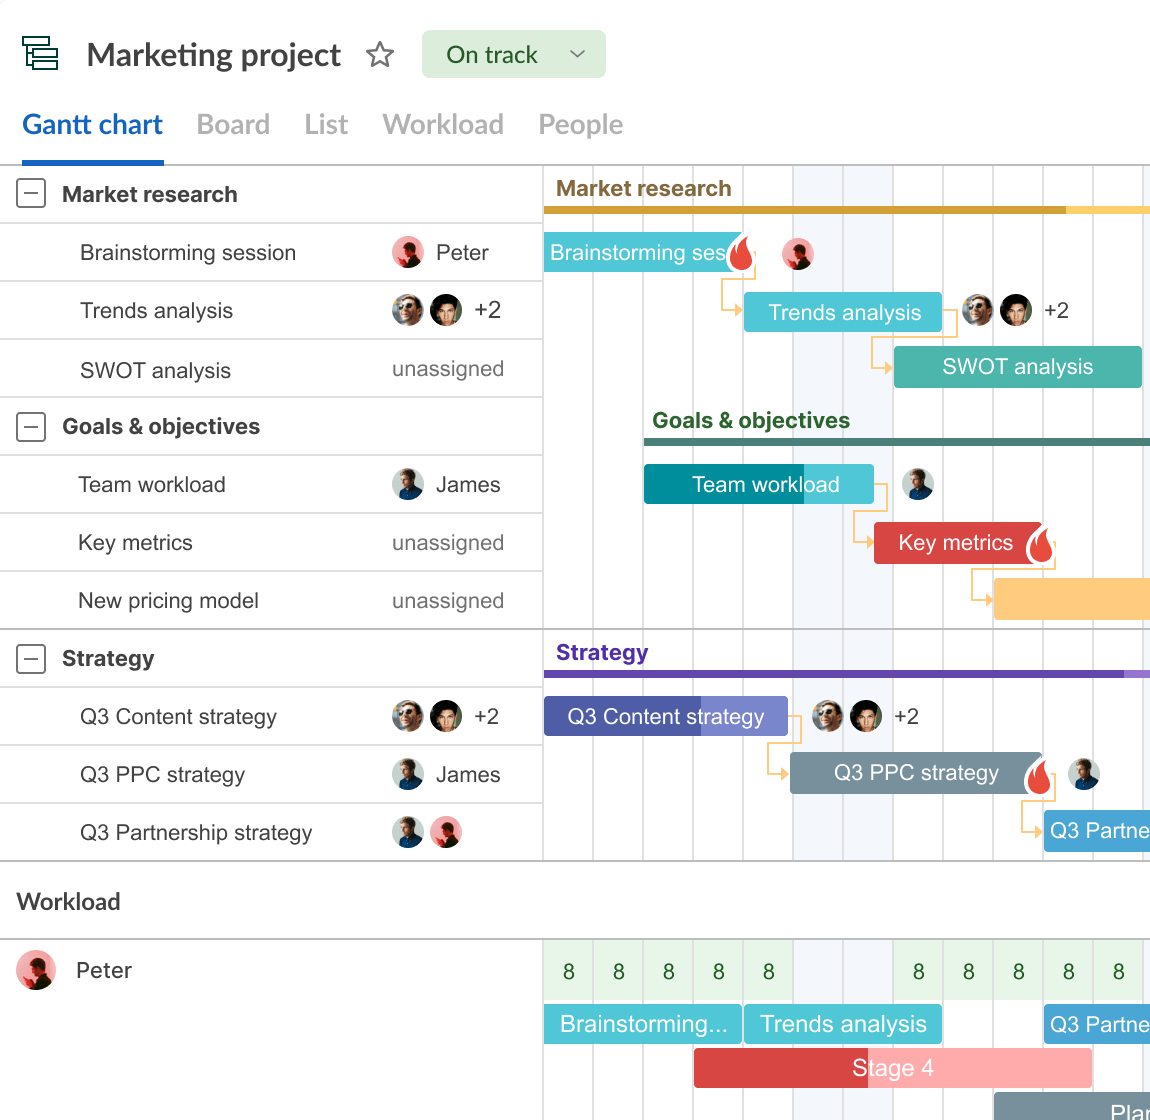1150x1120 pixels.
Task: Collapse the Strategy section
Action: pyautogui.click(x=31, y=658)
